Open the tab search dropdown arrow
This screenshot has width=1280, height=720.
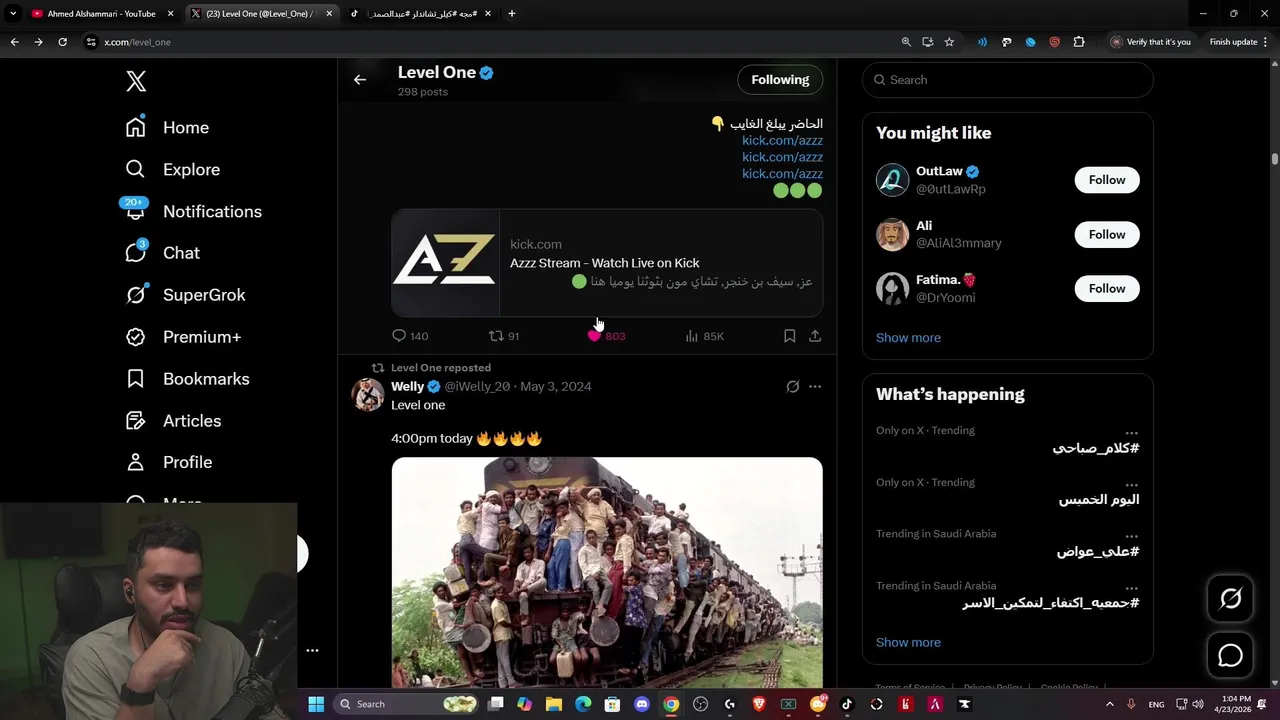13,14
